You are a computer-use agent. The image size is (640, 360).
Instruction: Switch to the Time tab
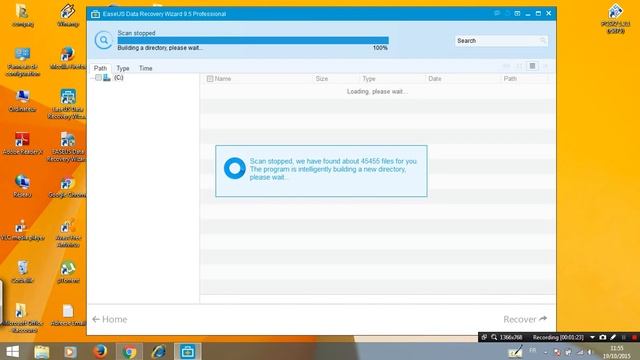click(146, 68)
